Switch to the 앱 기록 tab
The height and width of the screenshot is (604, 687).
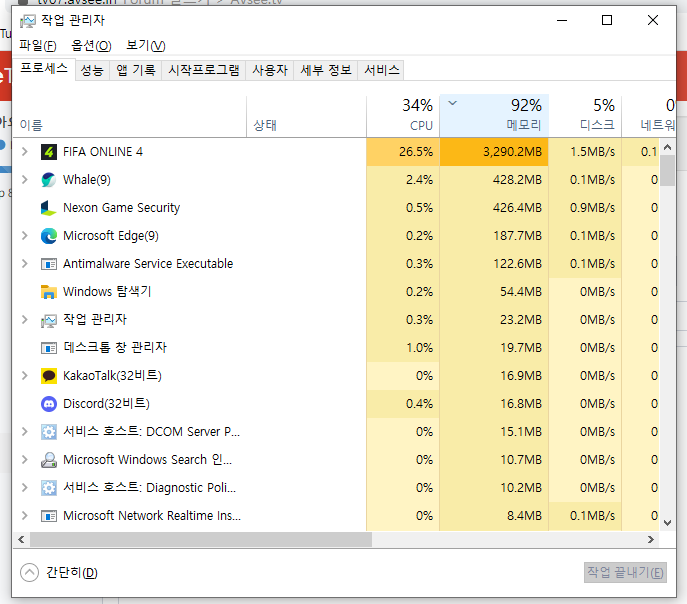136,71
